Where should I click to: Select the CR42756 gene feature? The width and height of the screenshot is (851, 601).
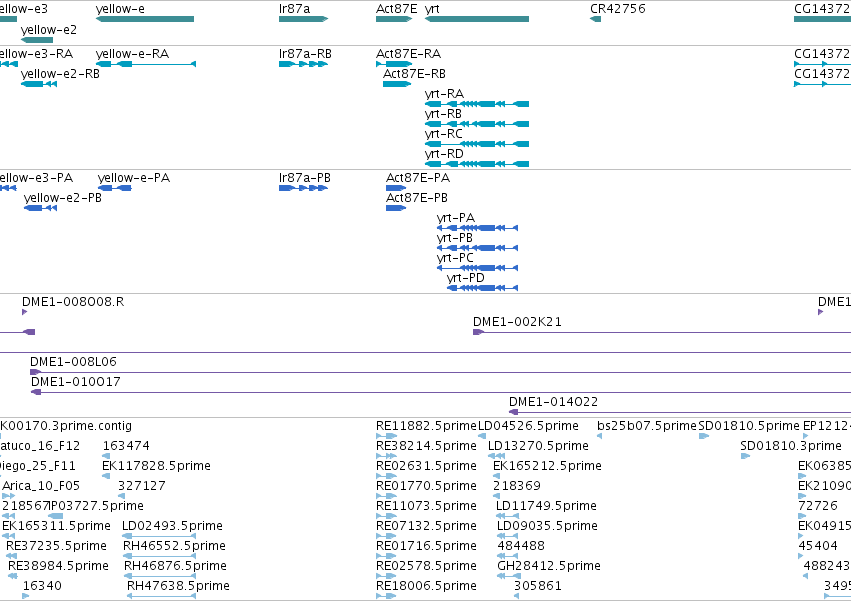[595, 19]
